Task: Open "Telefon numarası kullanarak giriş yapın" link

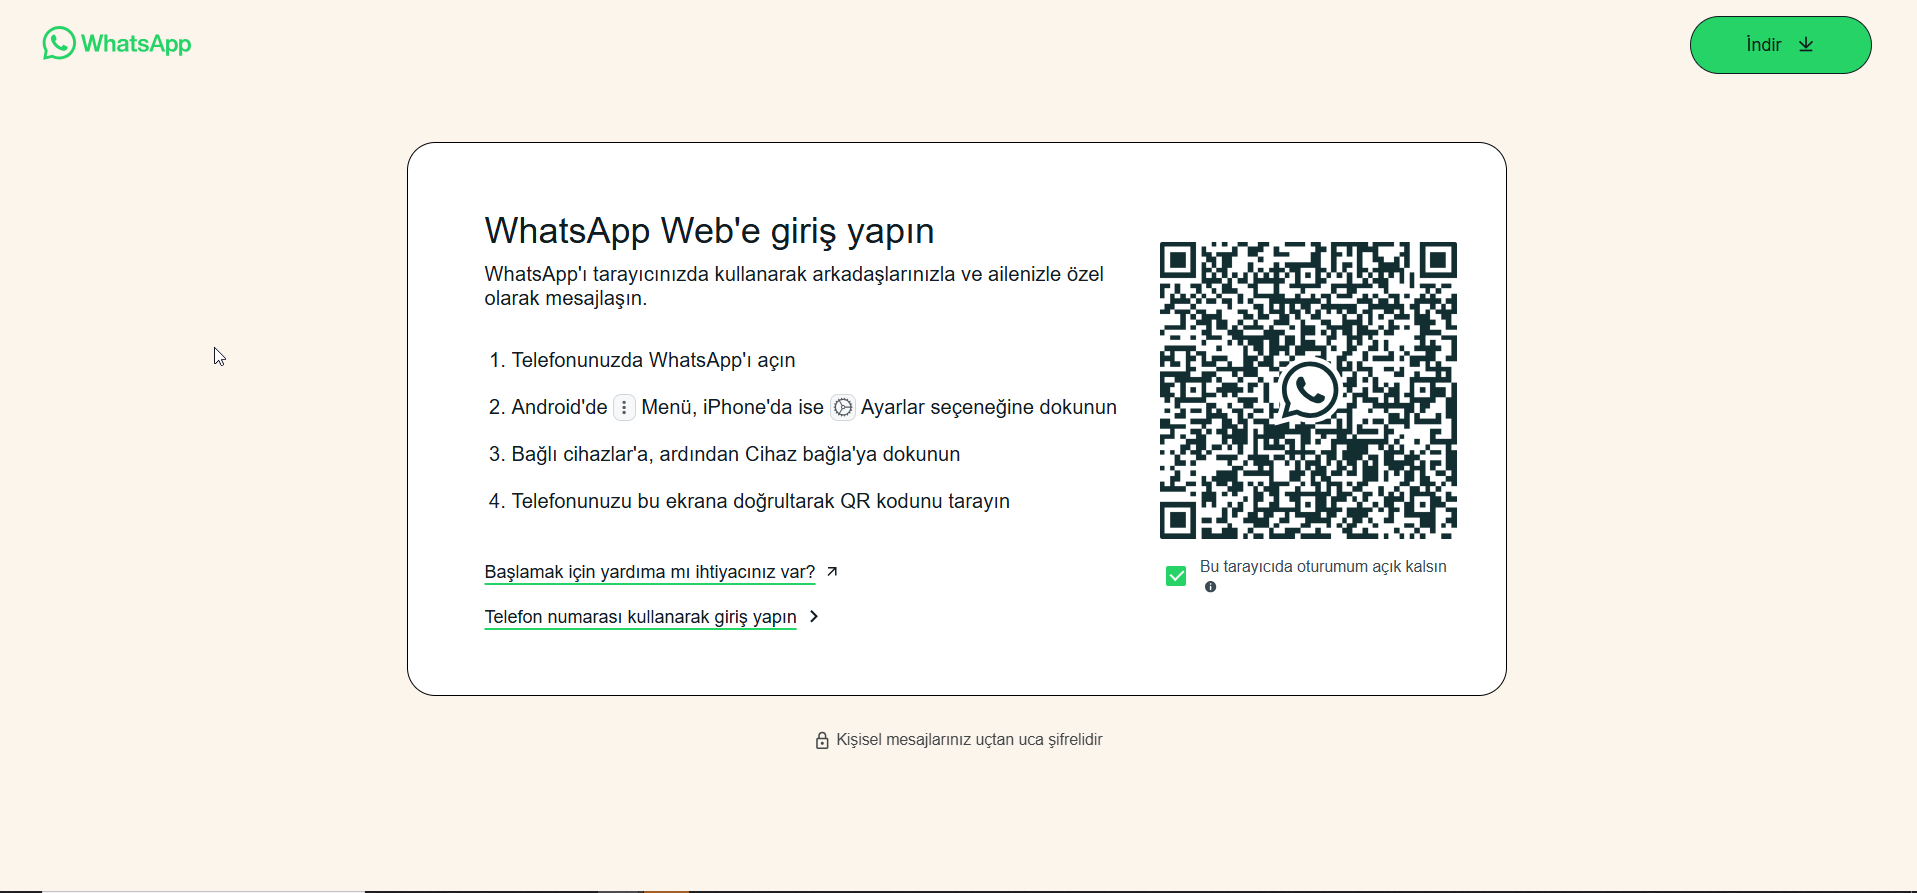Action: [x=640, y=617]
